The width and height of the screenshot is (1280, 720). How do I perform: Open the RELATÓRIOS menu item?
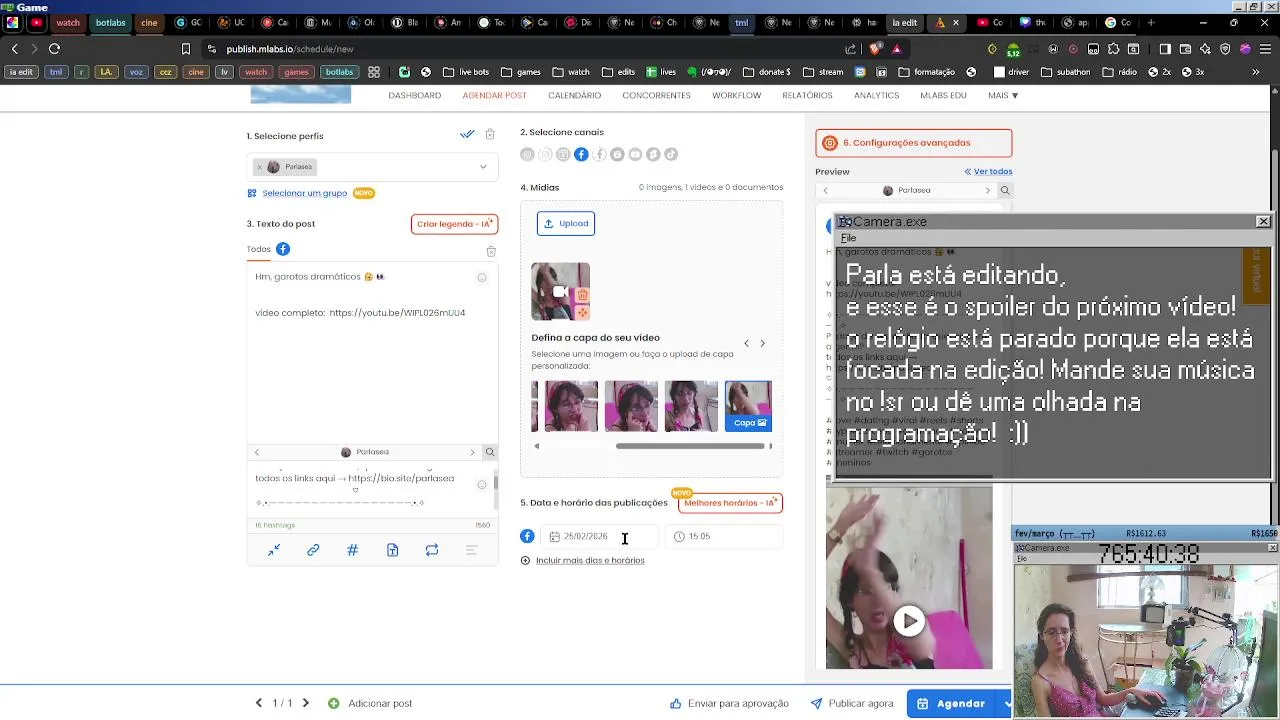(807, 95)
